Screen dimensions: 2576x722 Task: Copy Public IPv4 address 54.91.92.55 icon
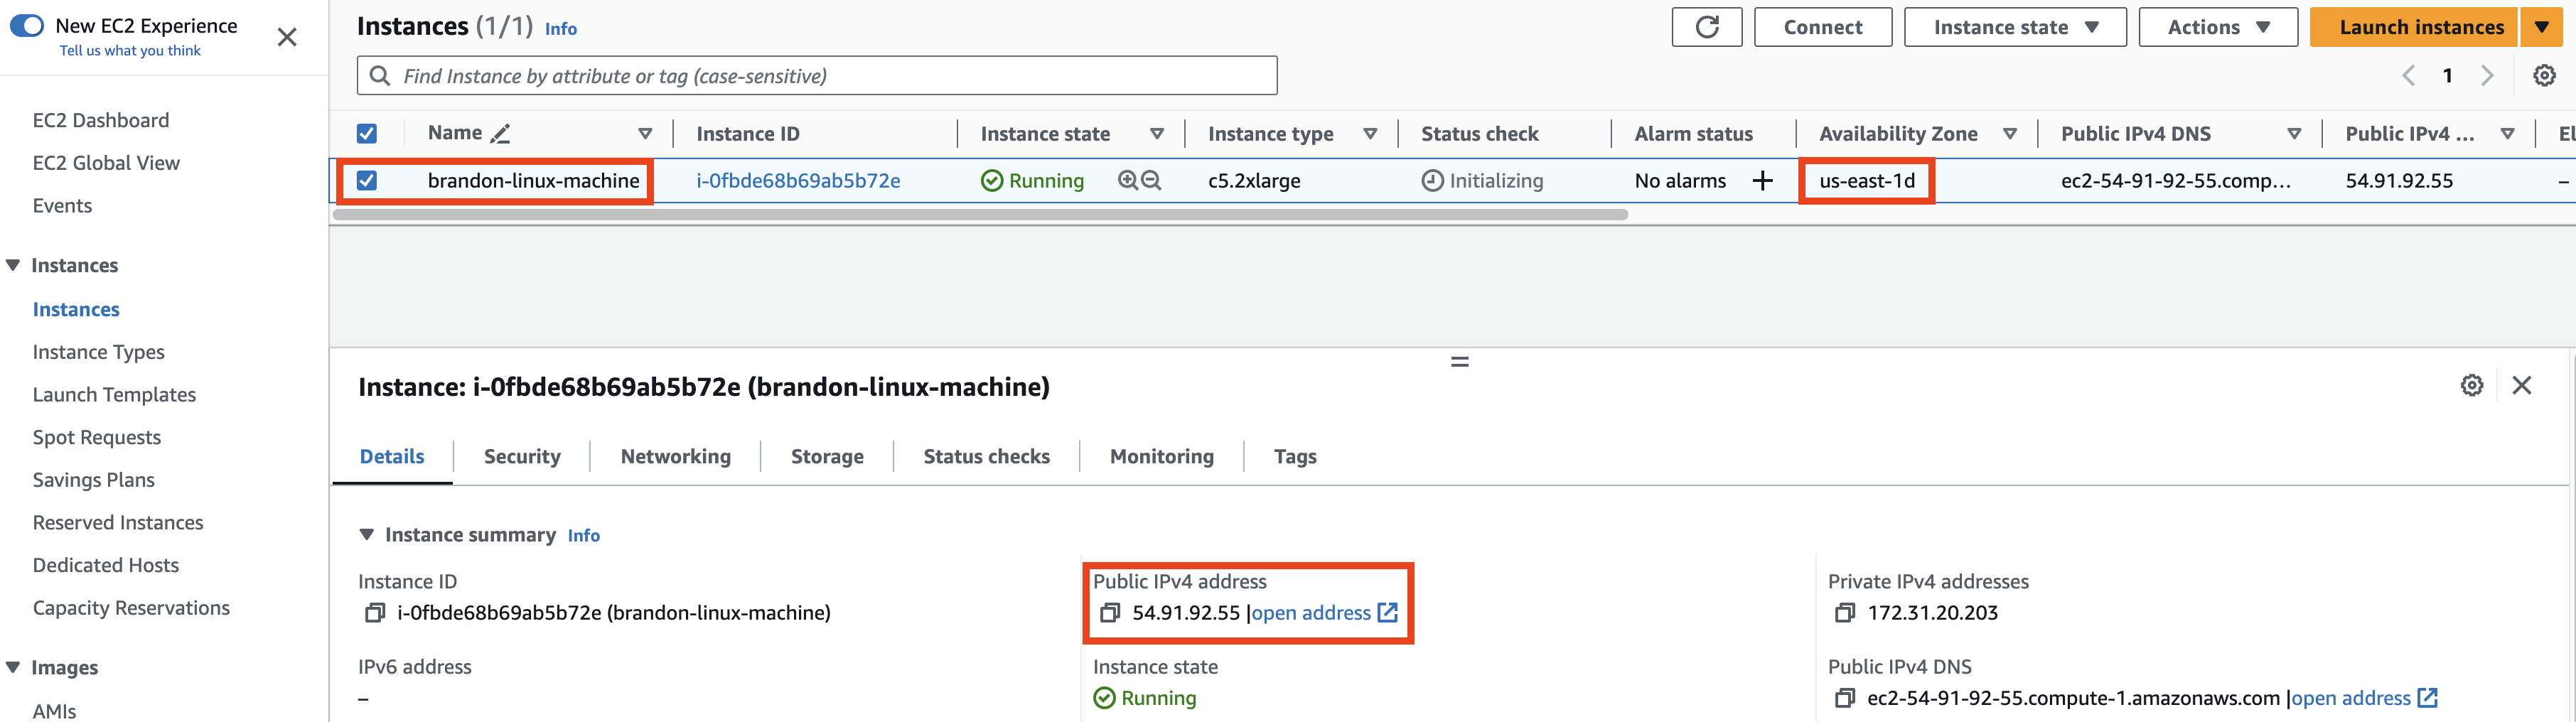click(x=1109, y=613)
